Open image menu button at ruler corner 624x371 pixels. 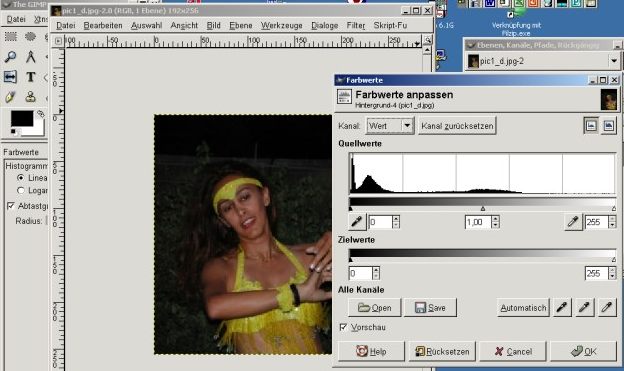tap(58, 41)
